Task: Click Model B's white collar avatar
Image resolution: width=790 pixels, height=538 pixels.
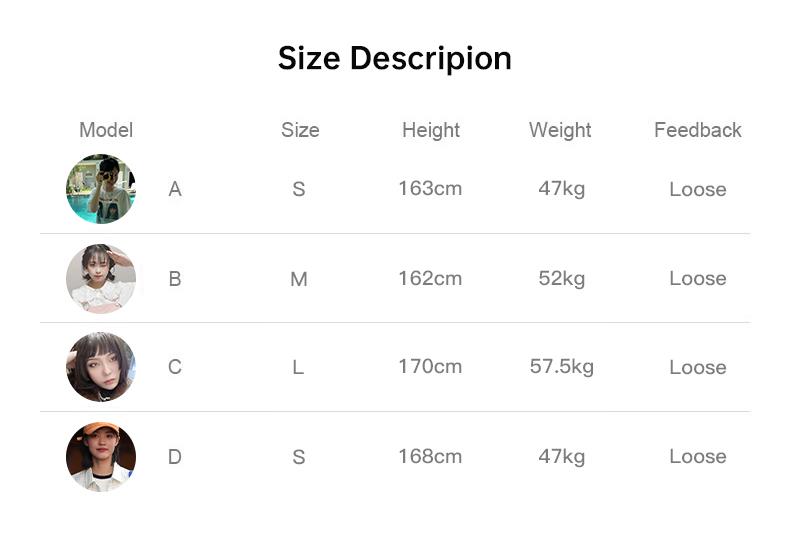Action: click(x=101, y=278)
